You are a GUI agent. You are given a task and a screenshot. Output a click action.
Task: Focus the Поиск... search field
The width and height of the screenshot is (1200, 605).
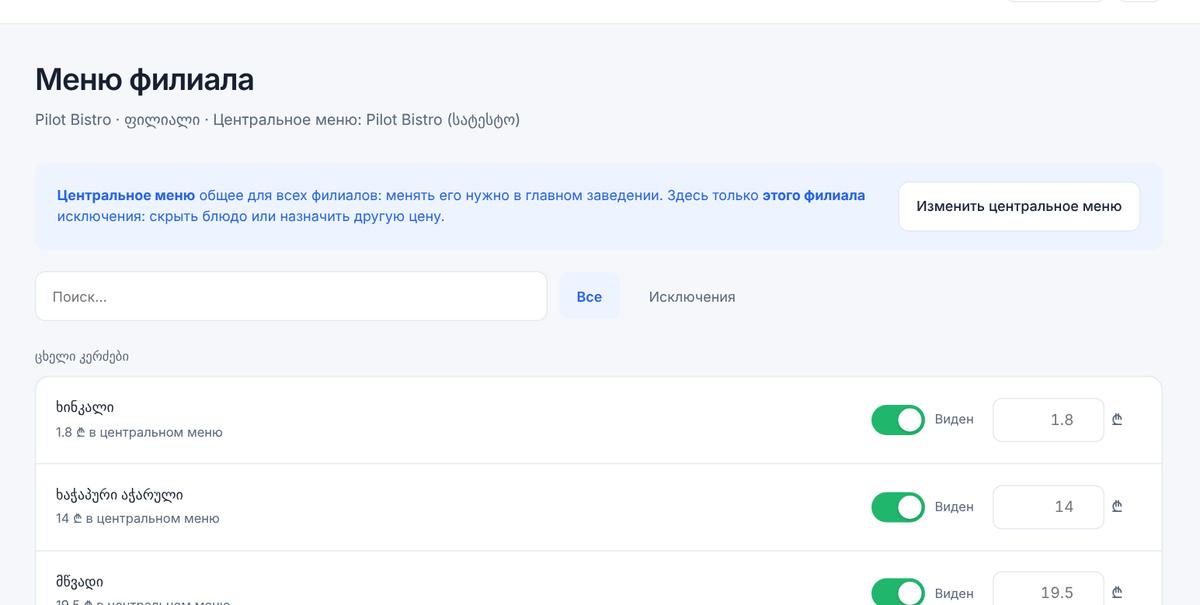click(291, 296)
